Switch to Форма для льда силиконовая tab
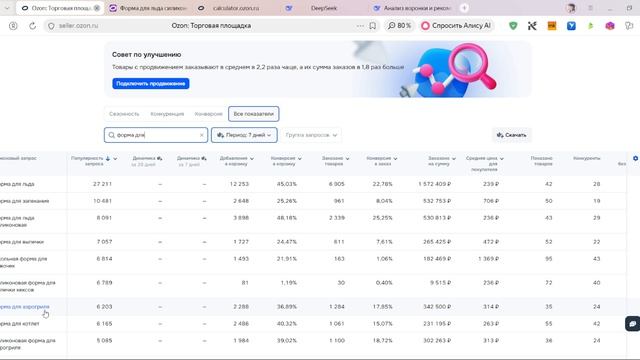Screen dimensions: 640x360 click(148, 8)
